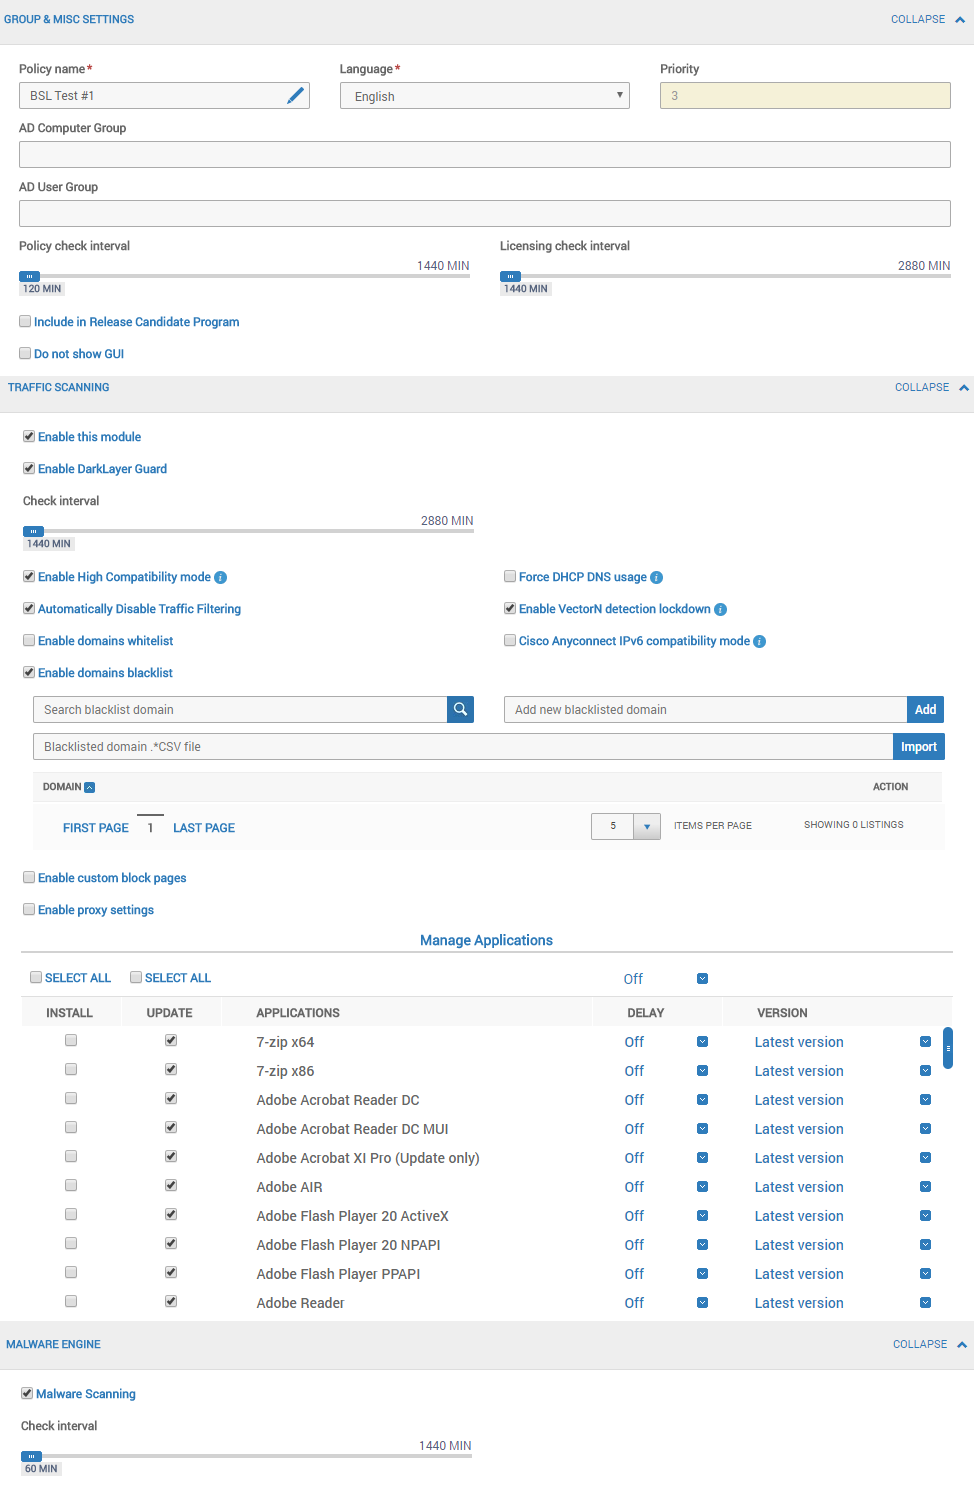Click the Import CSV button

(918, 747)
